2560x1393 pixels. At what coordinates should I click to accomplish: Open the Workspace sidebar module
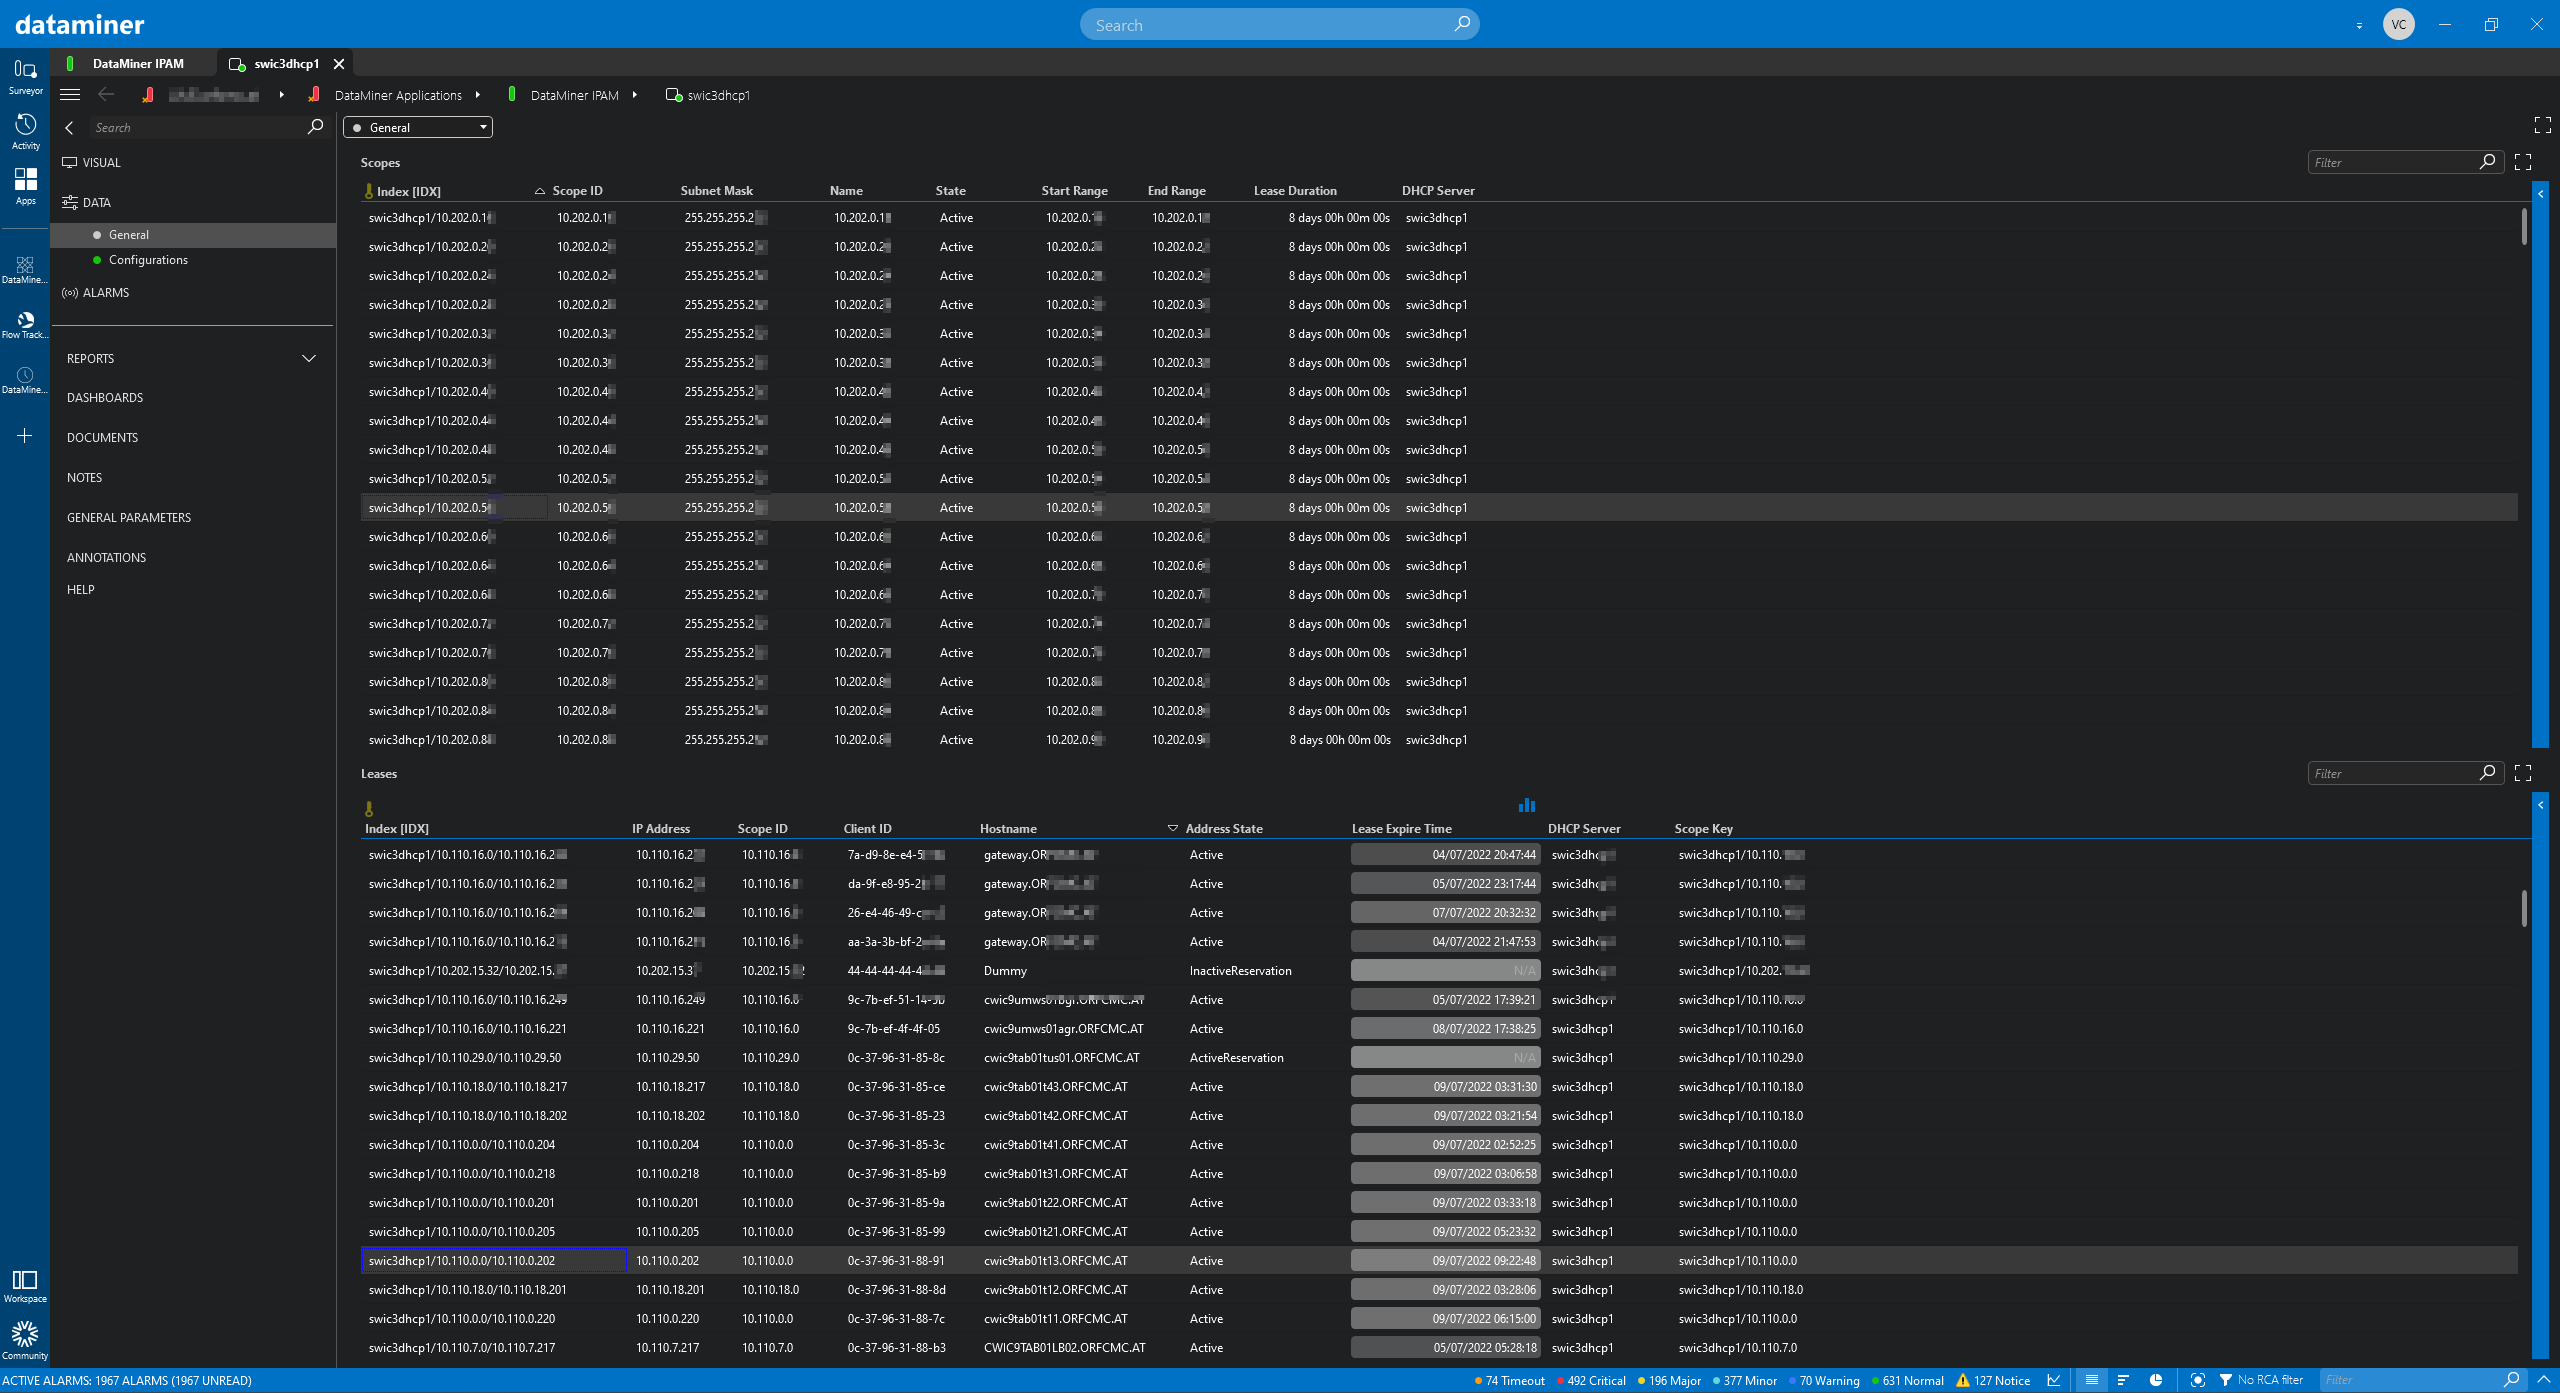pyautogui.click(x=25, y=1286)
